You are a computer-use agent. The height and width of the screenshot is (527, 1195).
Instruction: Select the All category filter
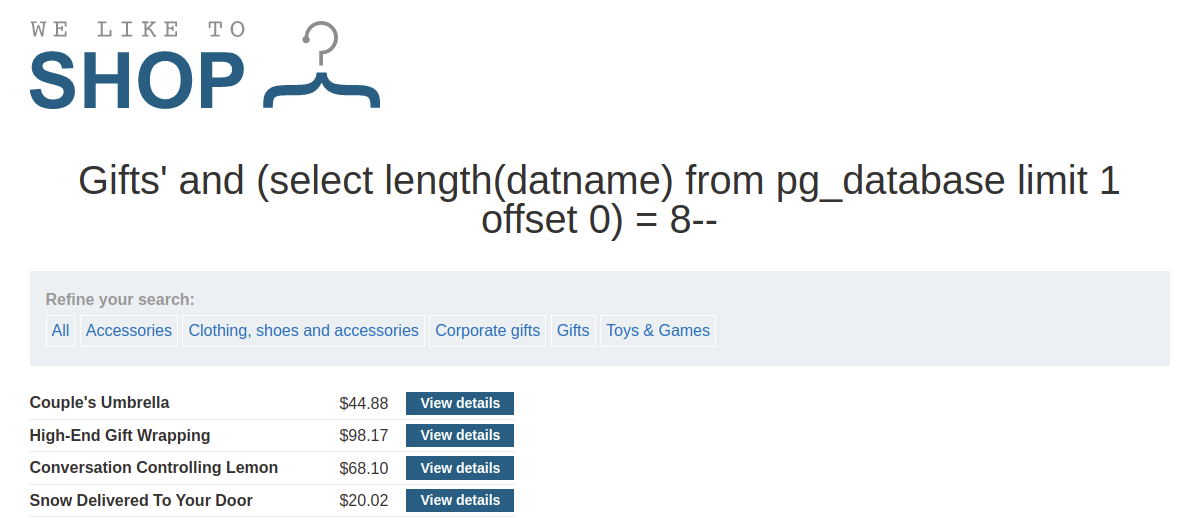point(61,331)
